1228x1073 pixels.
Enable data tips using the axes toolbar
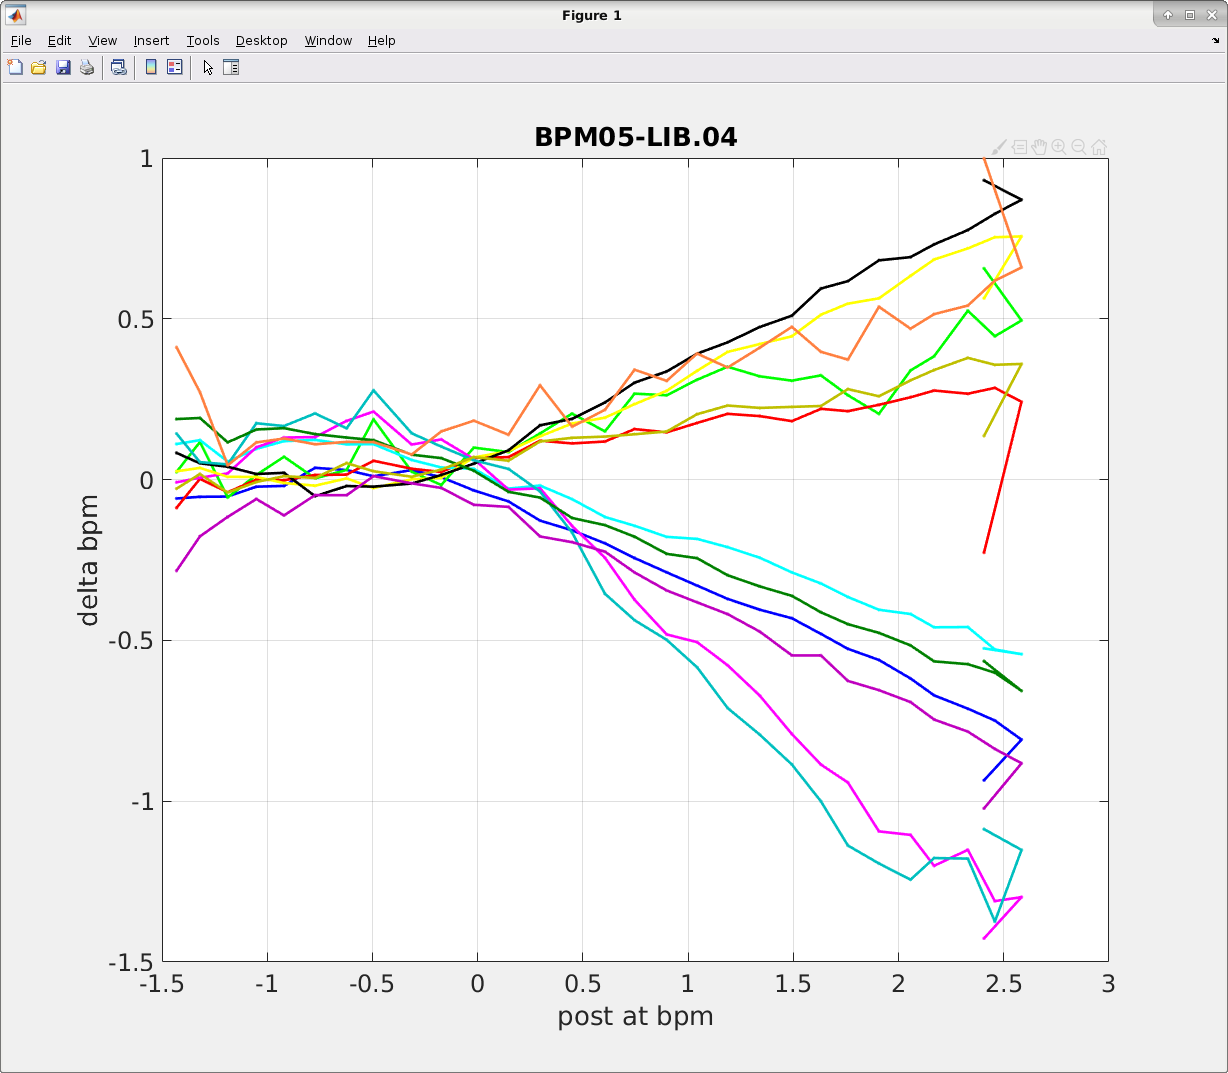click(x=1019, y=147)
